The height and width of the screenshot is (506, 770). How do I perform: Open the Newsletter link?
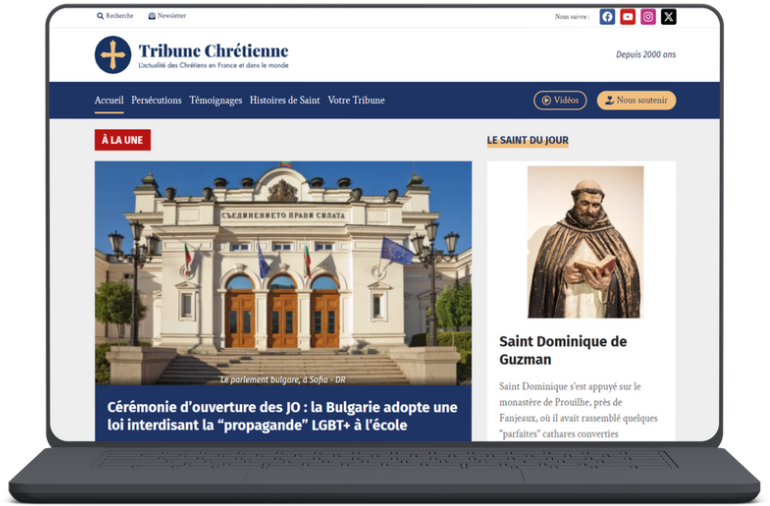click(x=167, y=16)
